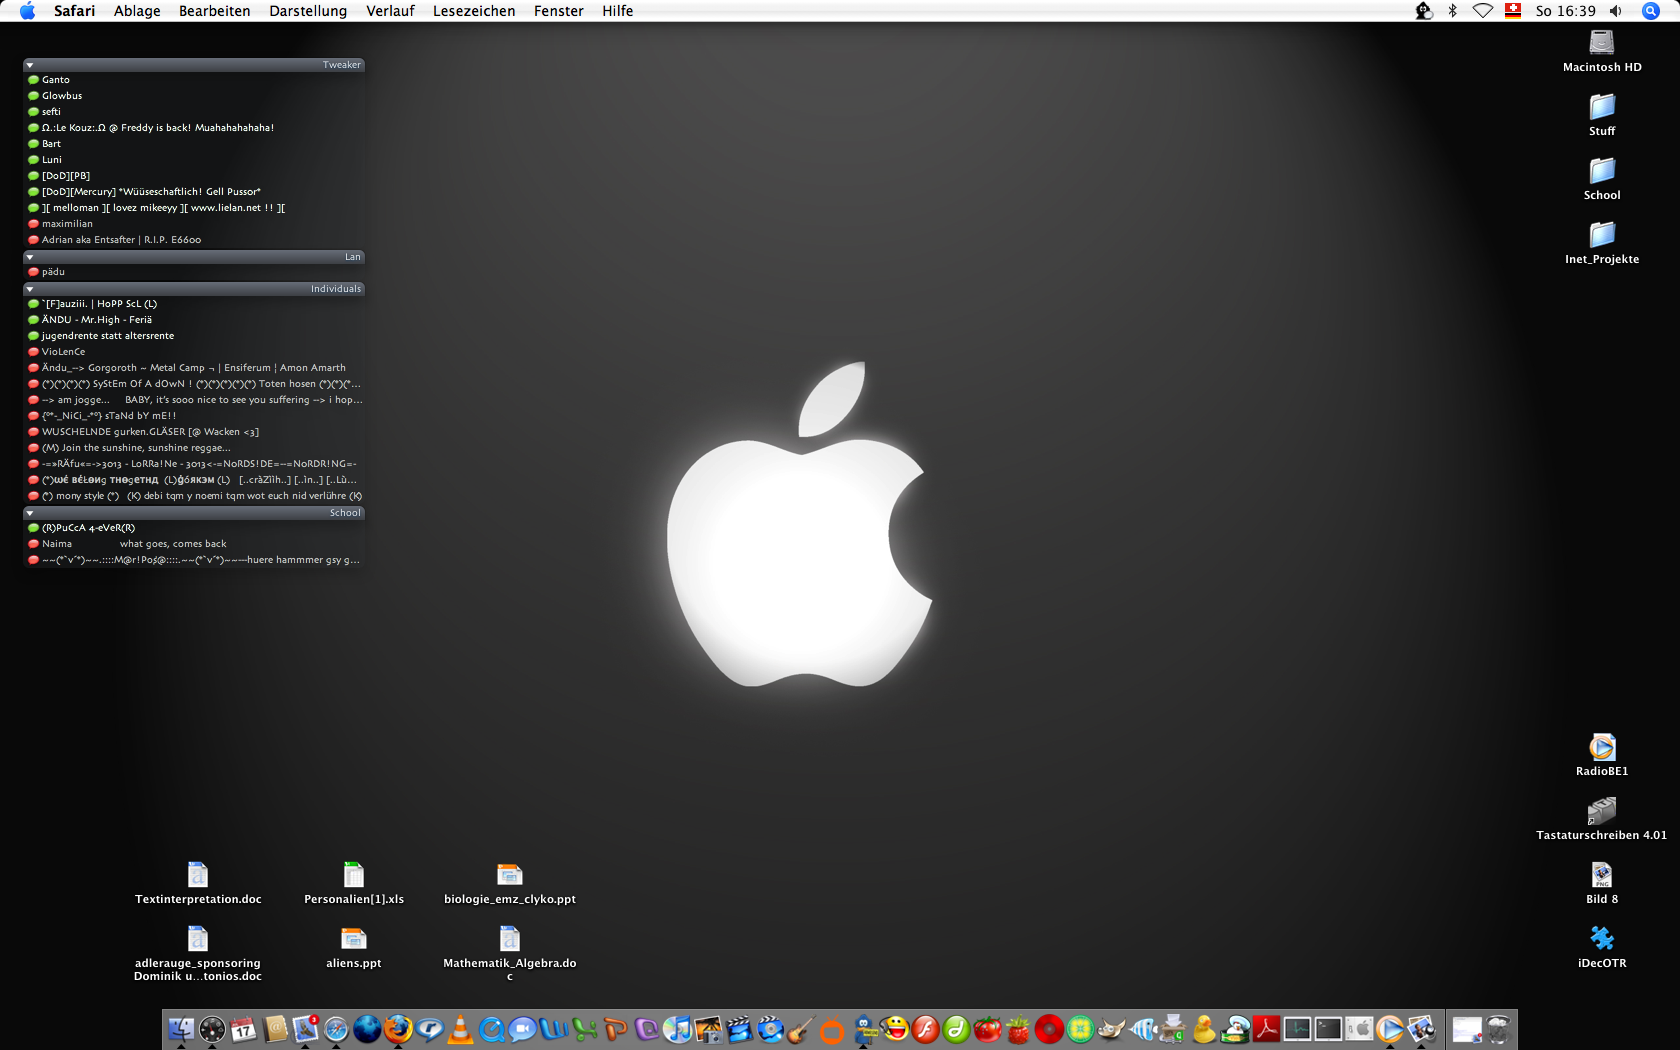Select the Textinterpretation.doc desktop file

[198, 876]
